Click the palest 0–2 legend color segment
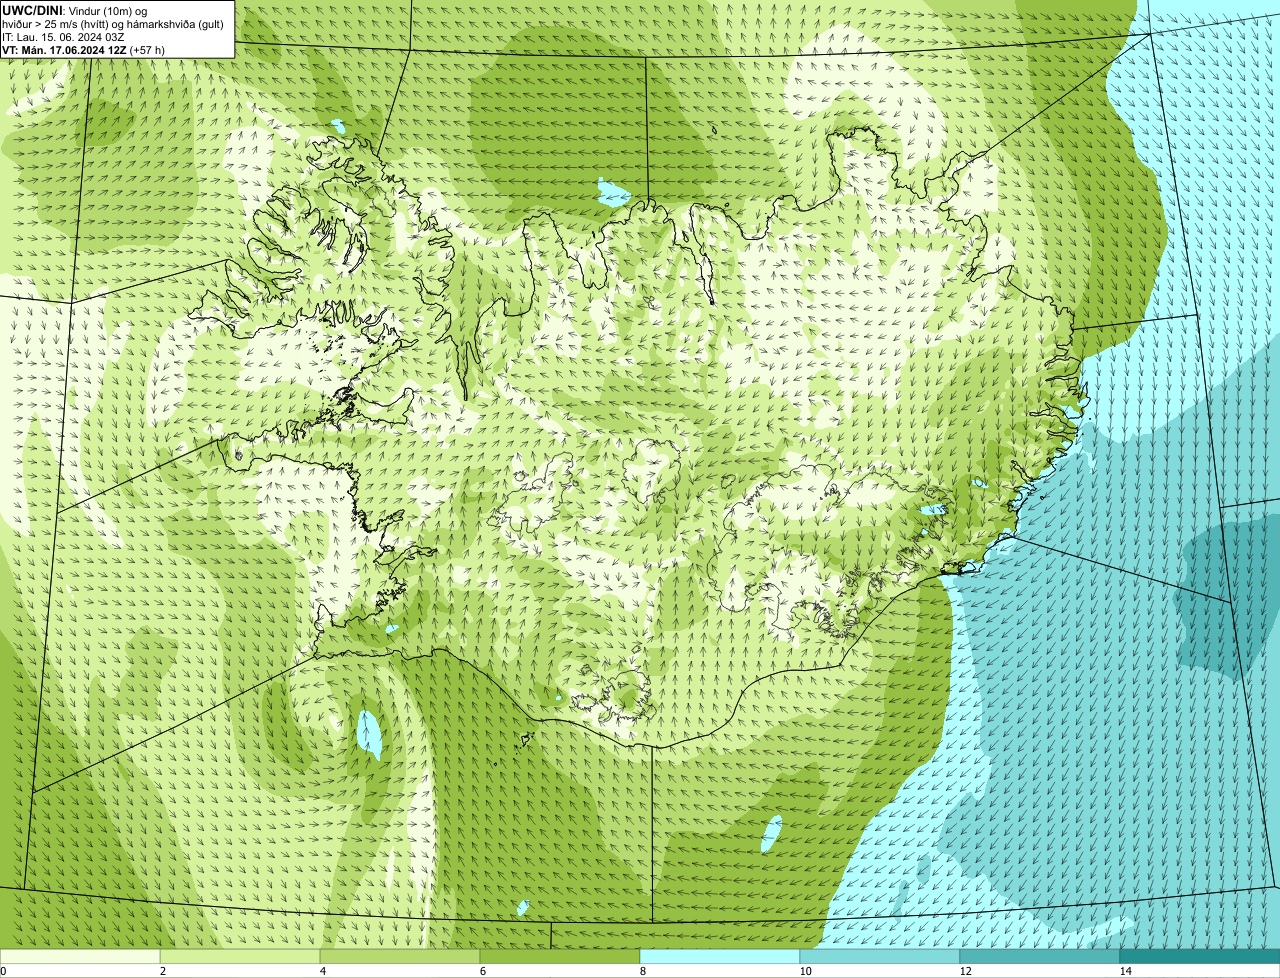 coord(80,956)
